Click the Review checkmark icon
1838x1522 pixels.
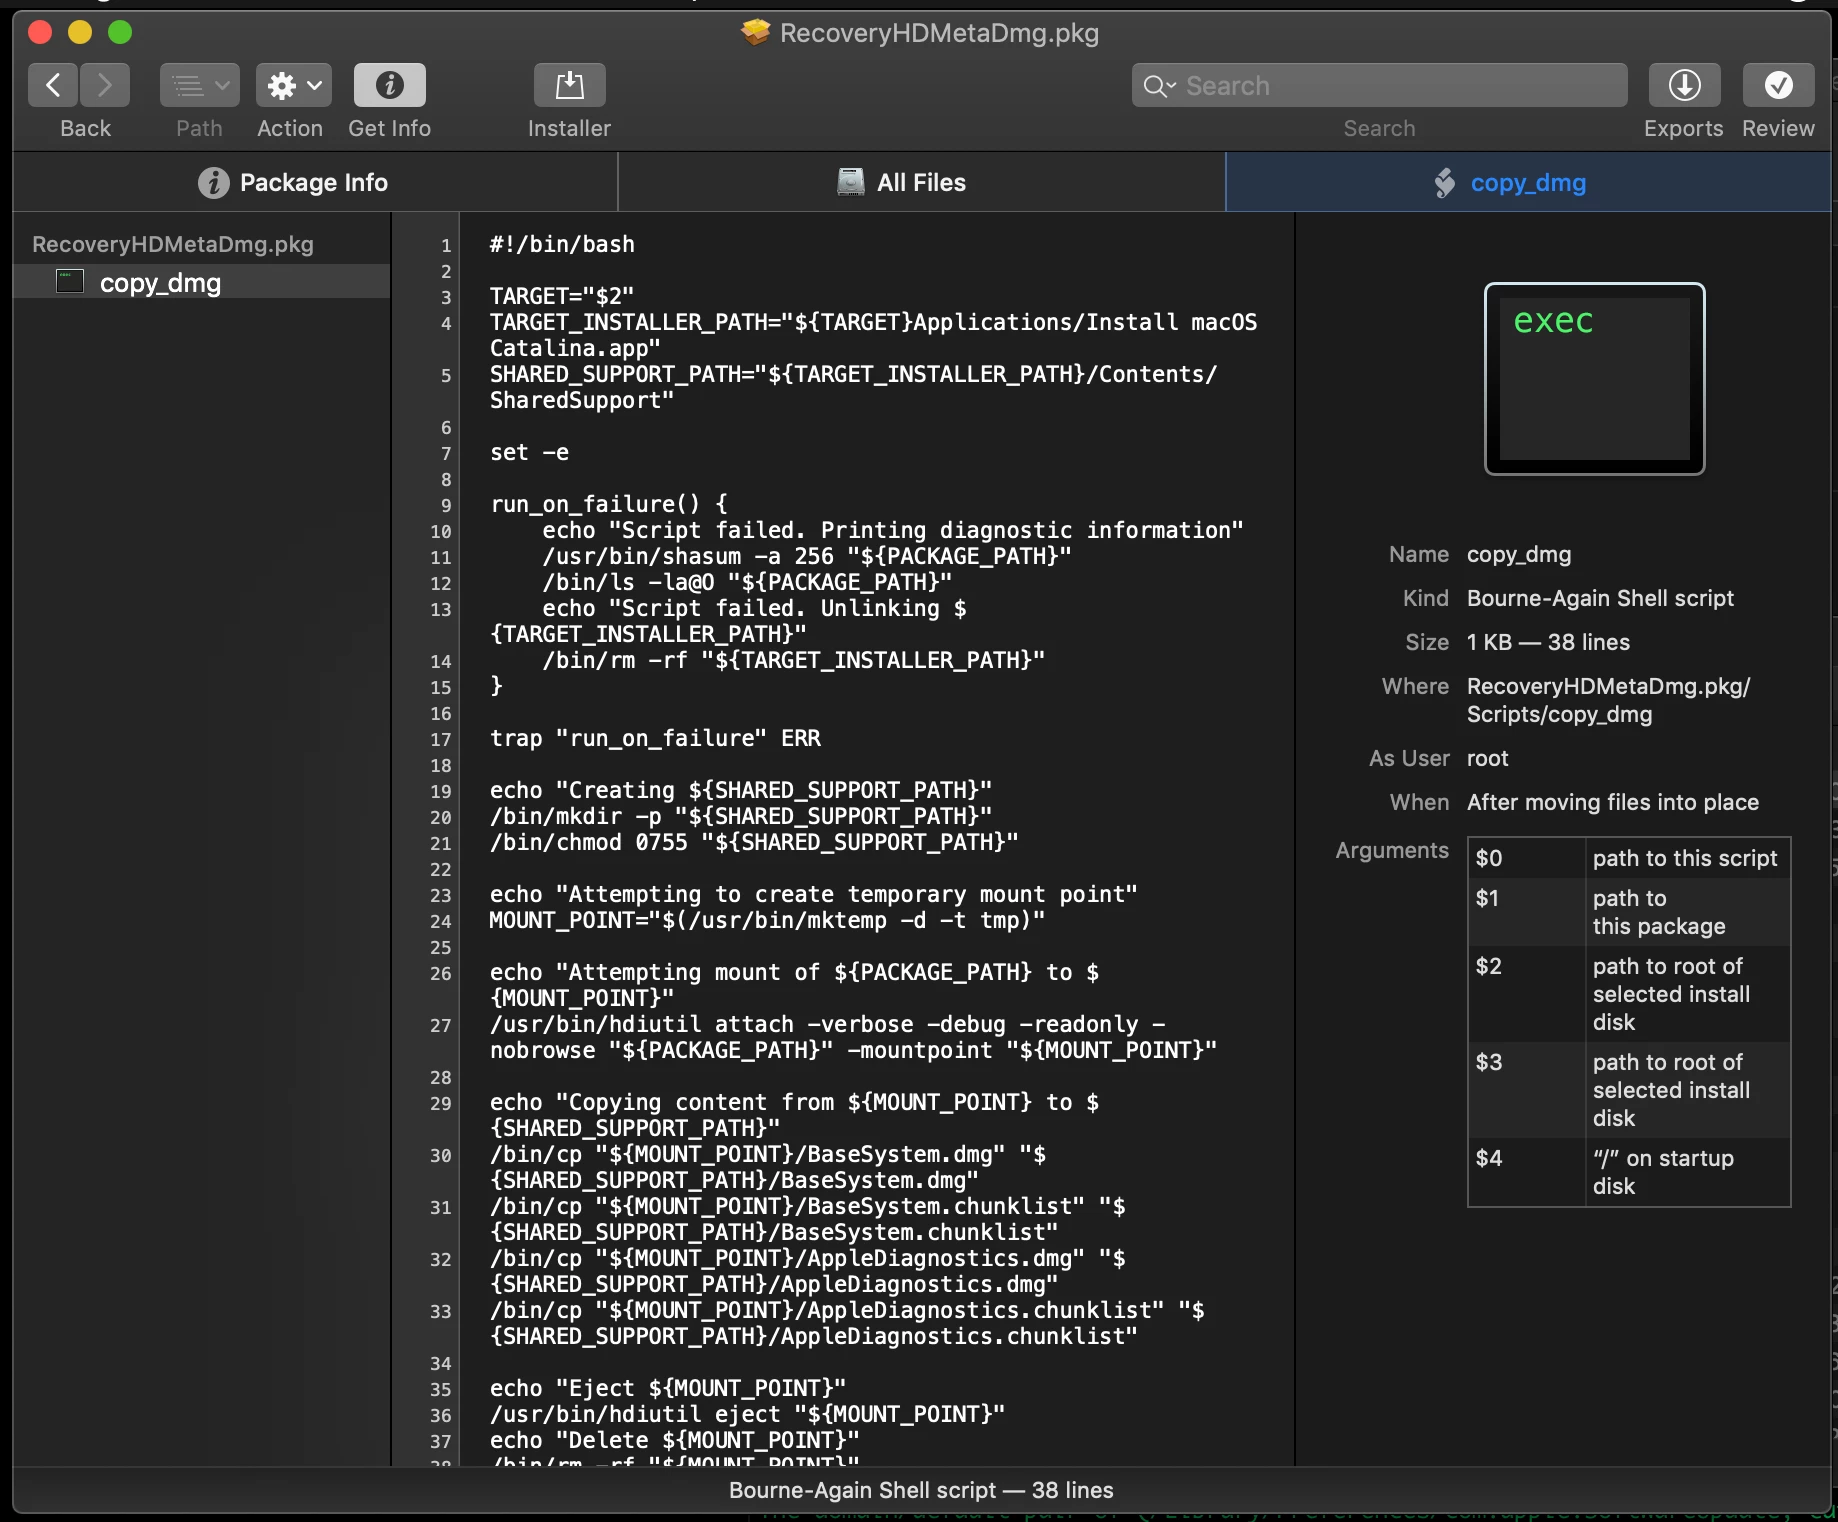[x=1778, y=86]
